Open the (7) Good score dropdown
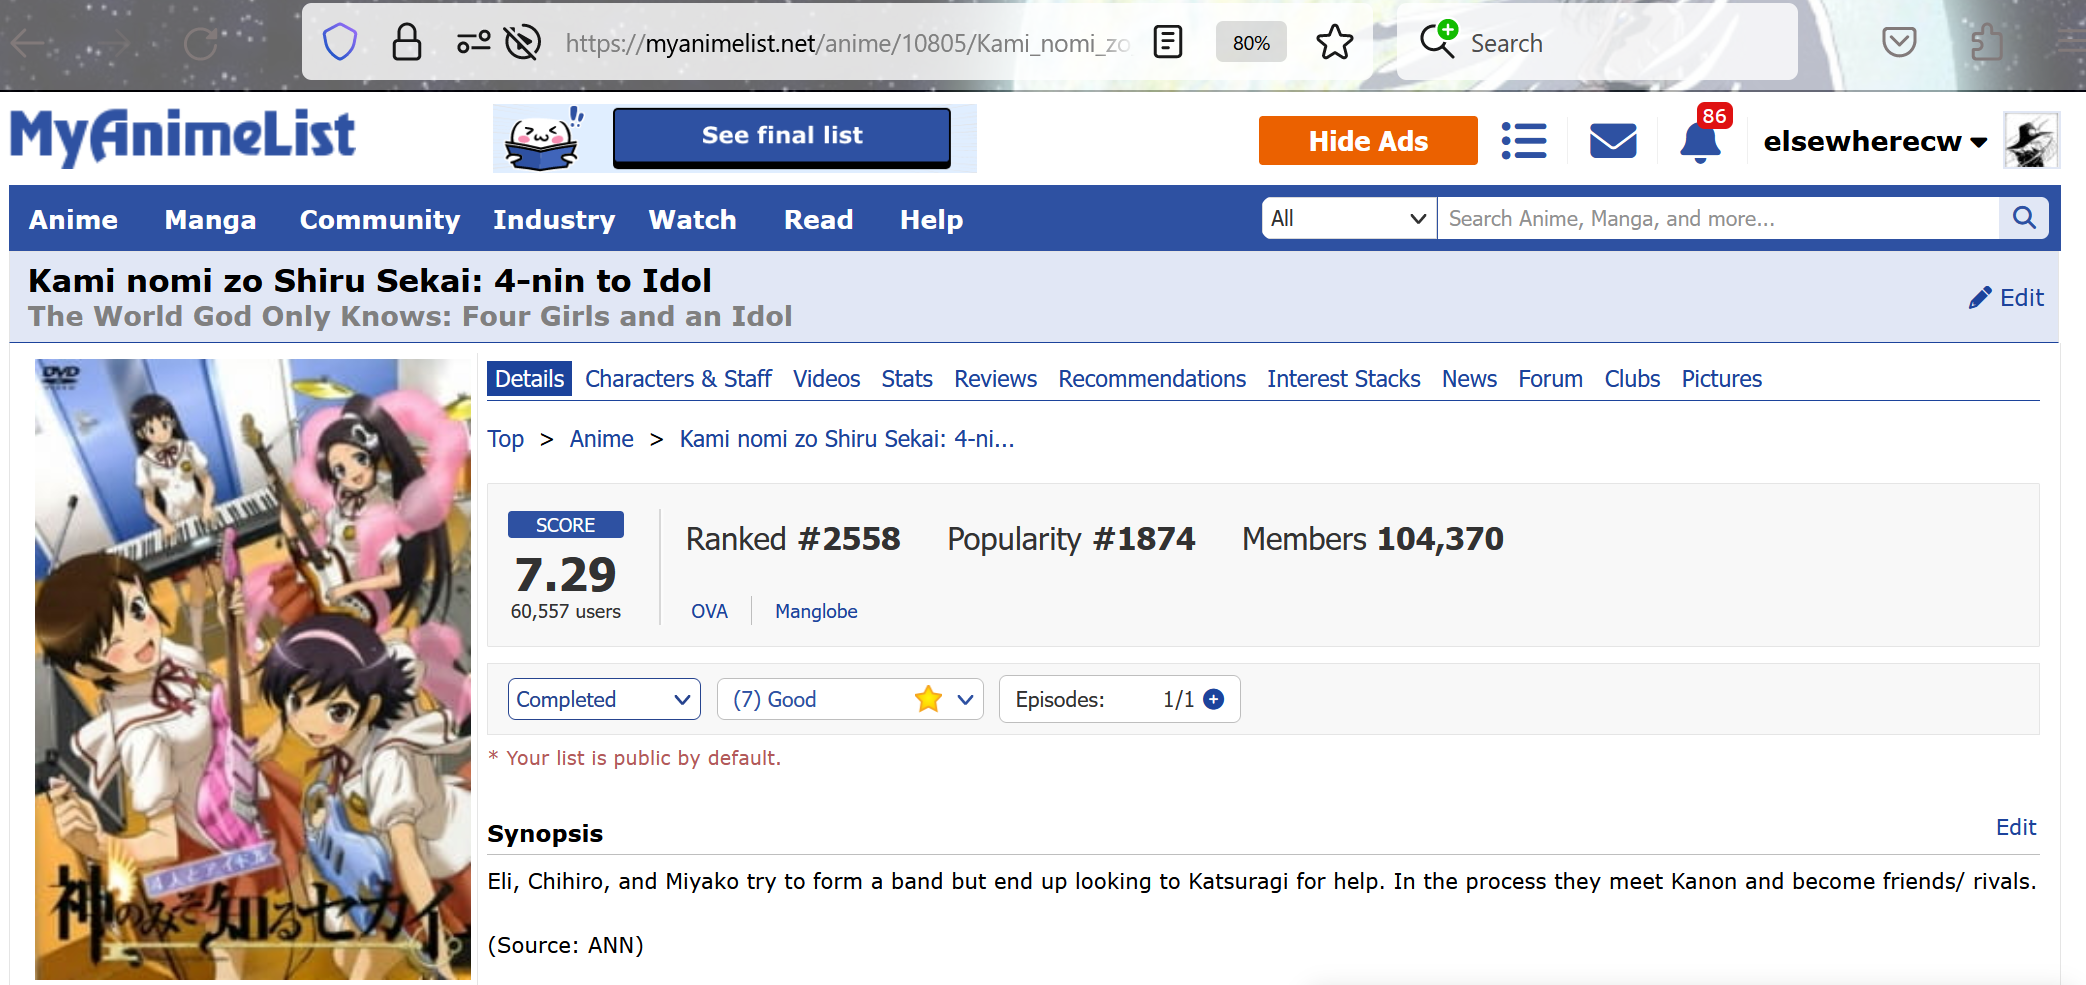 850,700
